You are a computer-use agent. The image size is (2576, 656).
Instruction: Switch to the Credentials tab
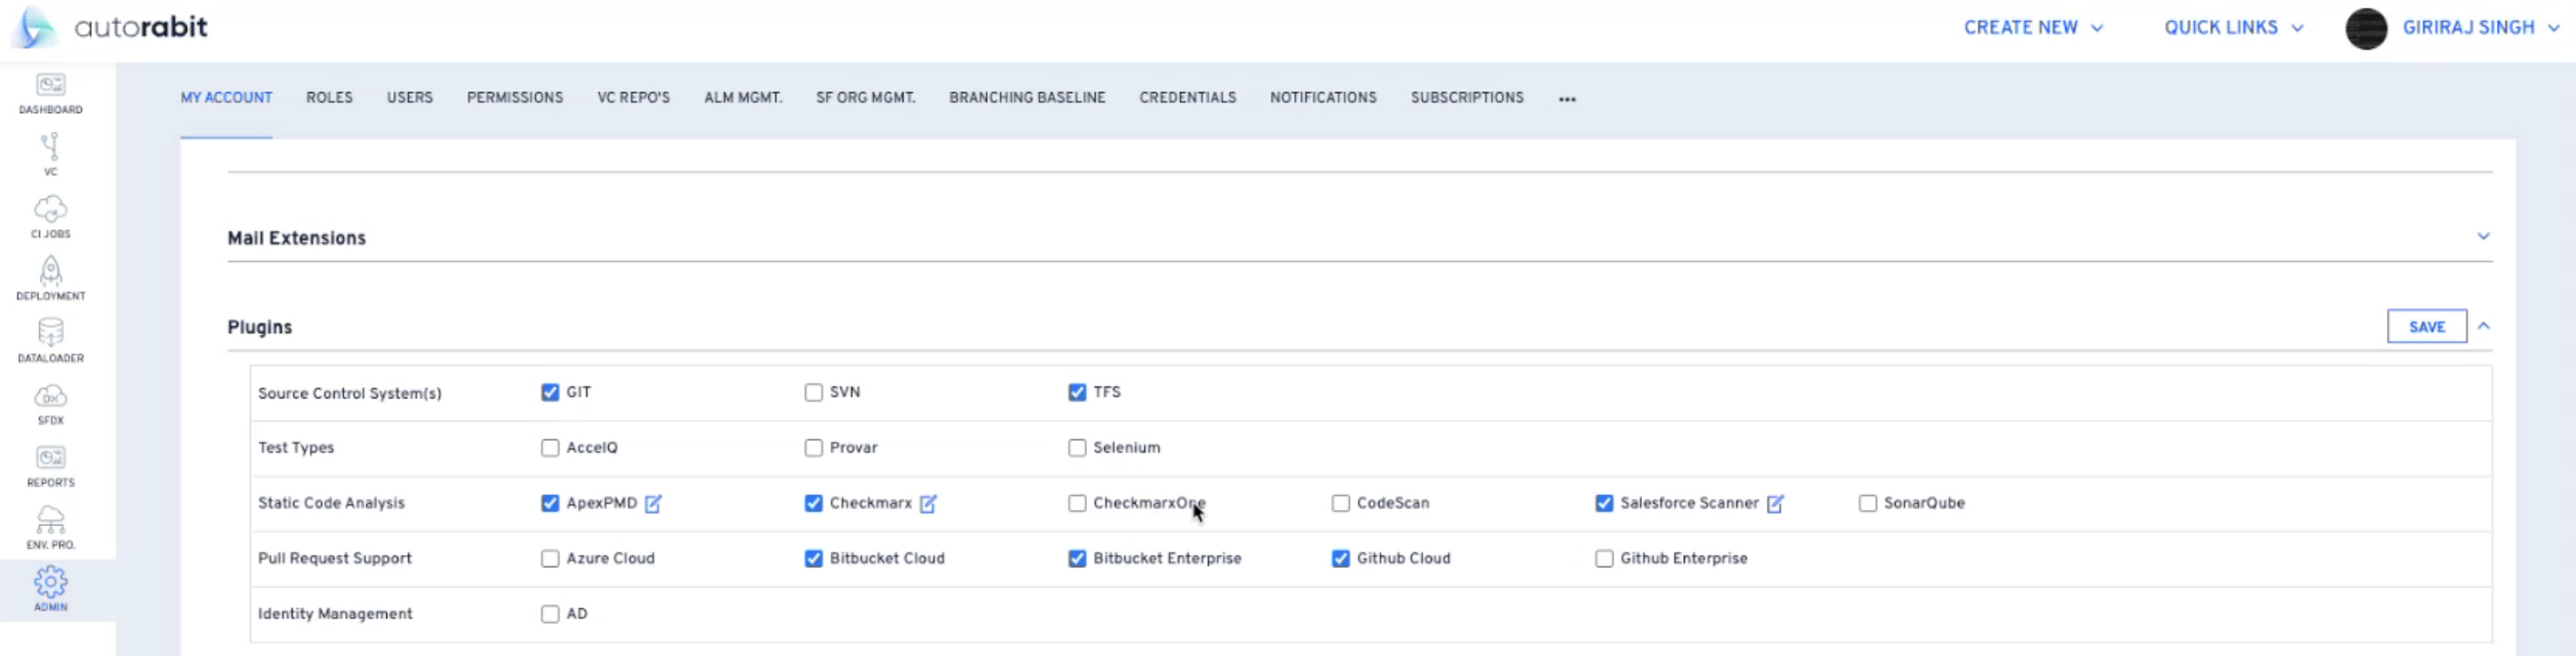pos(1187,98)
